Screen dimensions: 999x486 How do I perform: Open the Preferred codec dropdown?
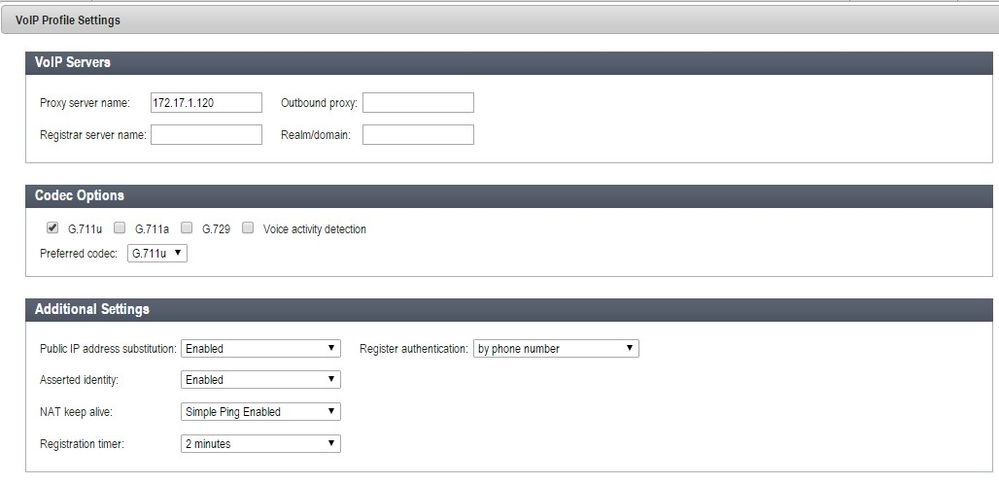[x=157, y=254]
